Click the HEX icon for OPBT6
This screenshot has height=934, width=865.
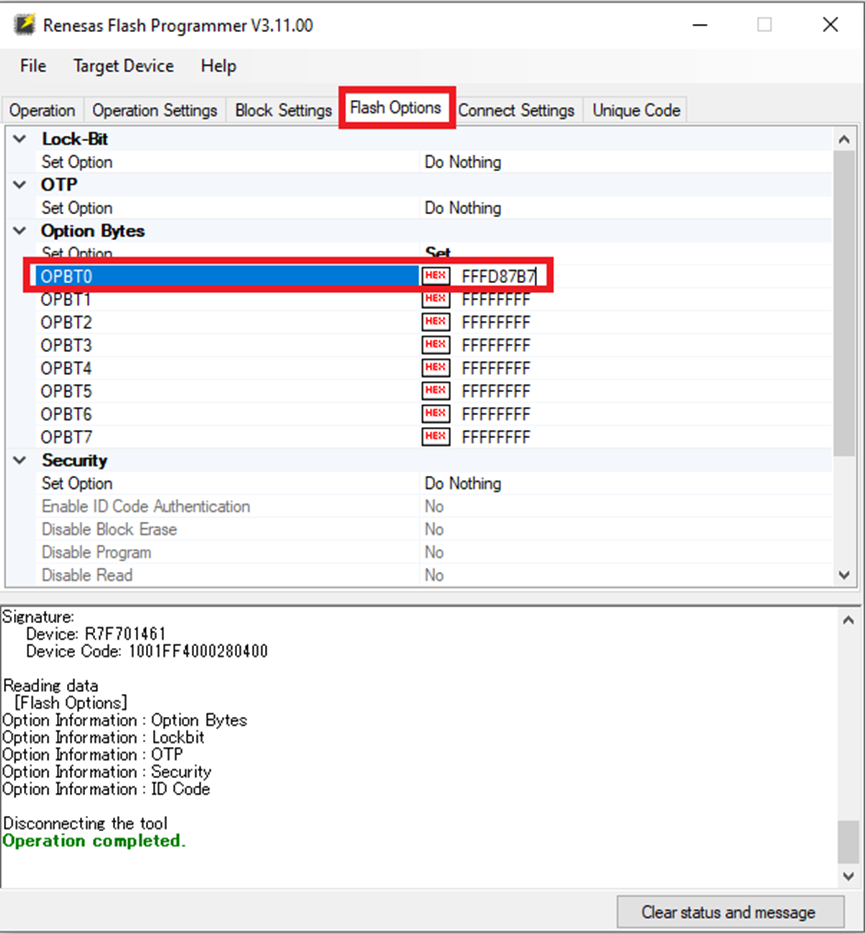[435, 413]
